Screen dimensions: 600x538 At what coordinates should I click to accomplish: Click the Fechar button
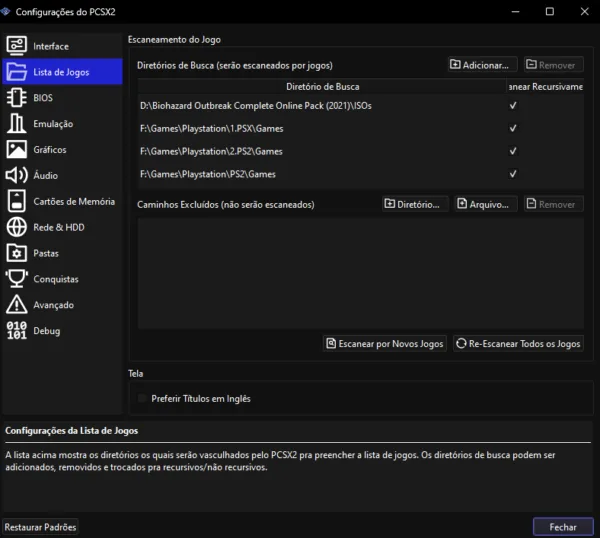click(563, 527)
